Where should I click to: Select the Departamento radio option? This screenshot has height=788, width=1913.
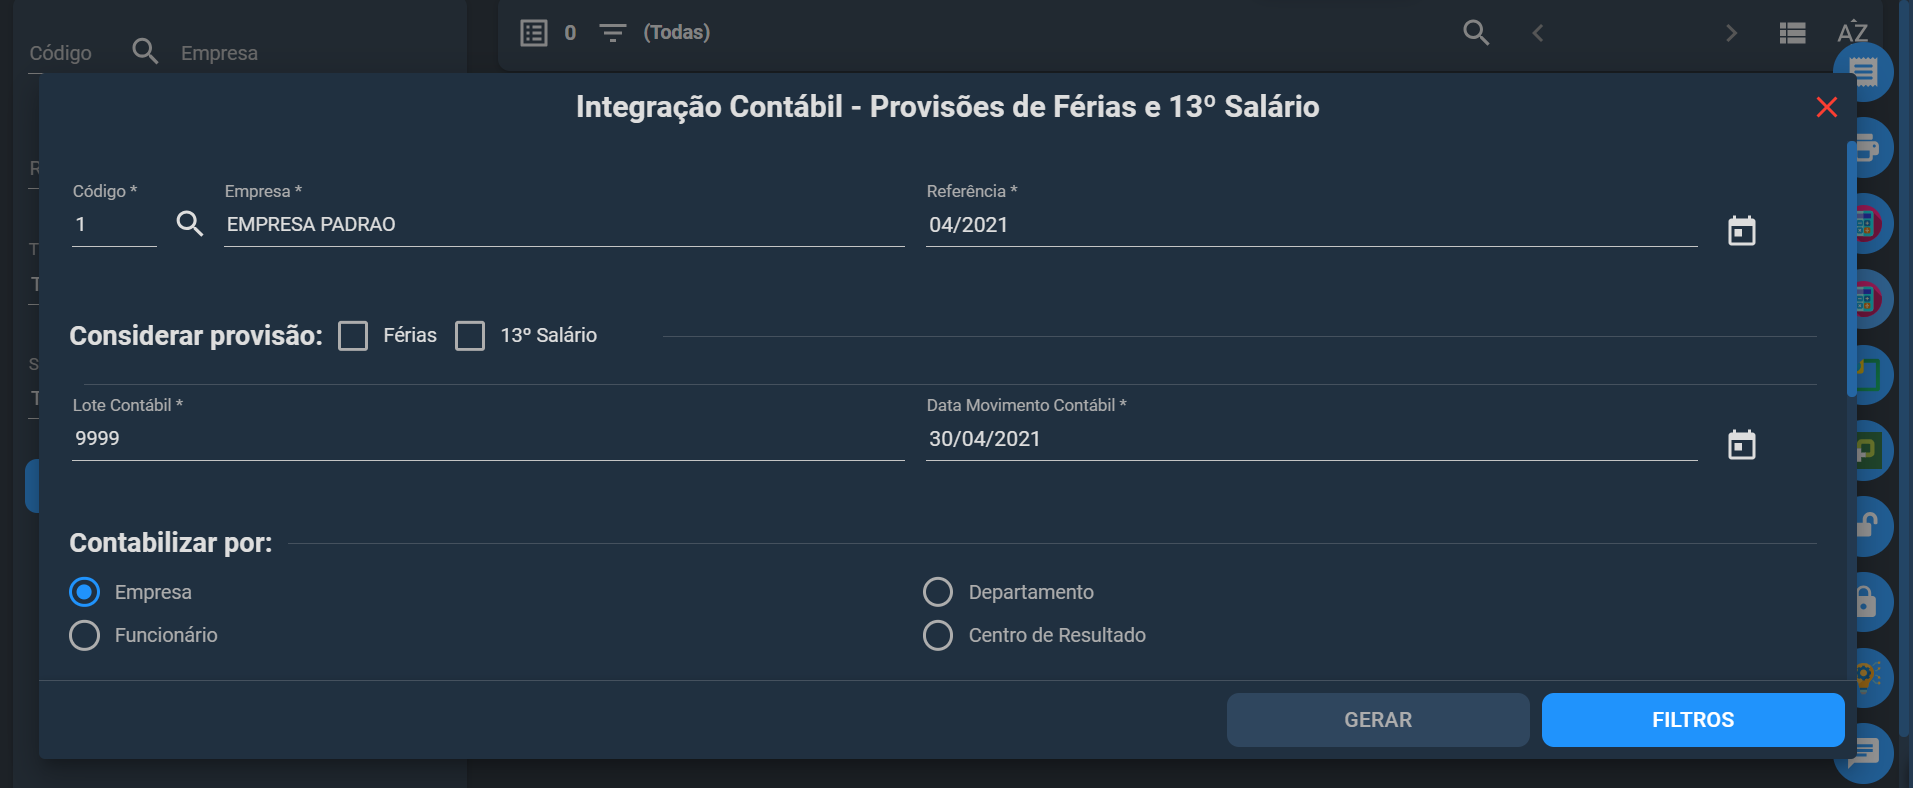coord(938,592)
